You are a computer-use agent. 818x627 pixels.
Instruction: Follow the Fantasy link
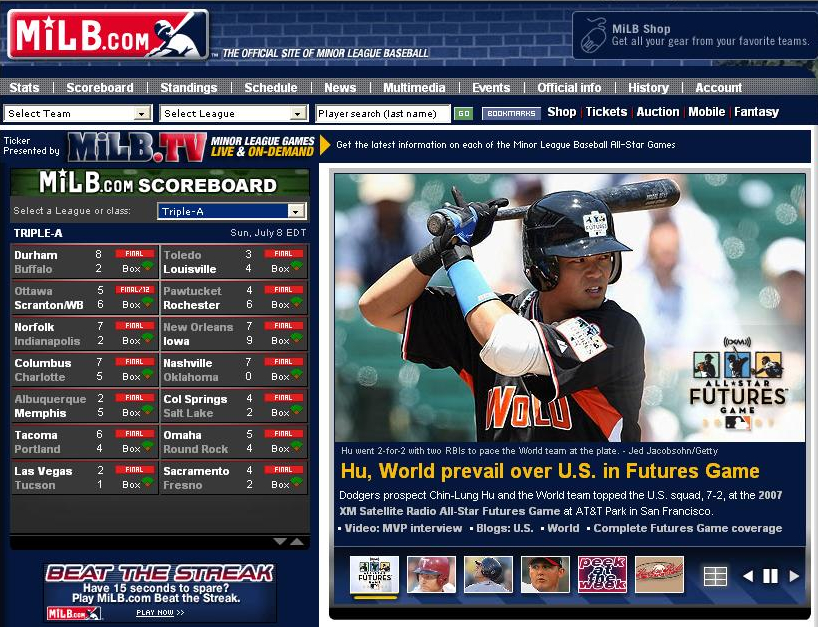point(756,112)
